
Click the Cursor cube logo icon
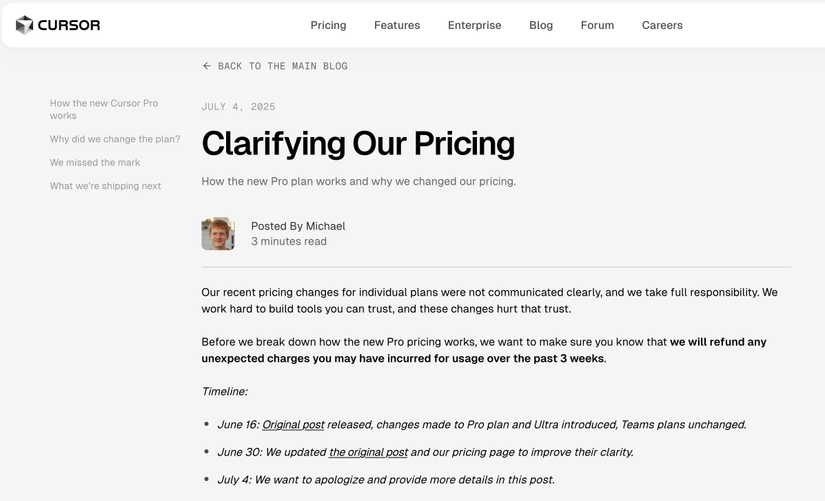pos(24,25)
